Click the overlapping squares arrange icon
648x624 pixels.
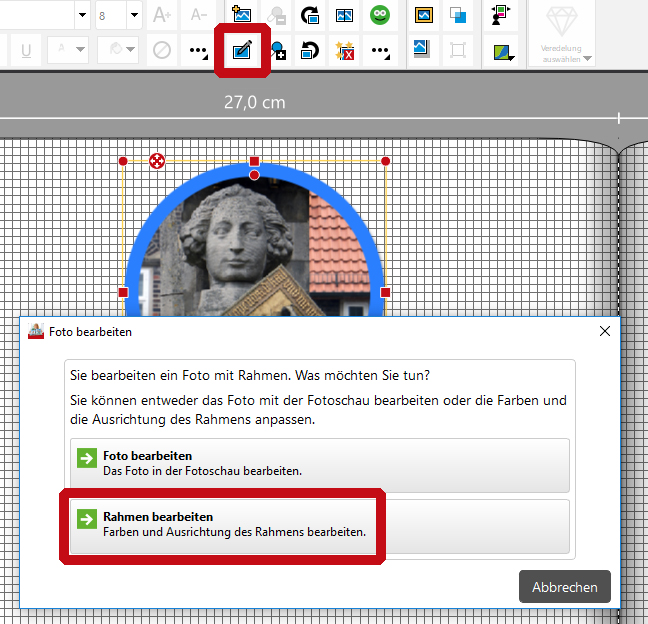(458, 15)
